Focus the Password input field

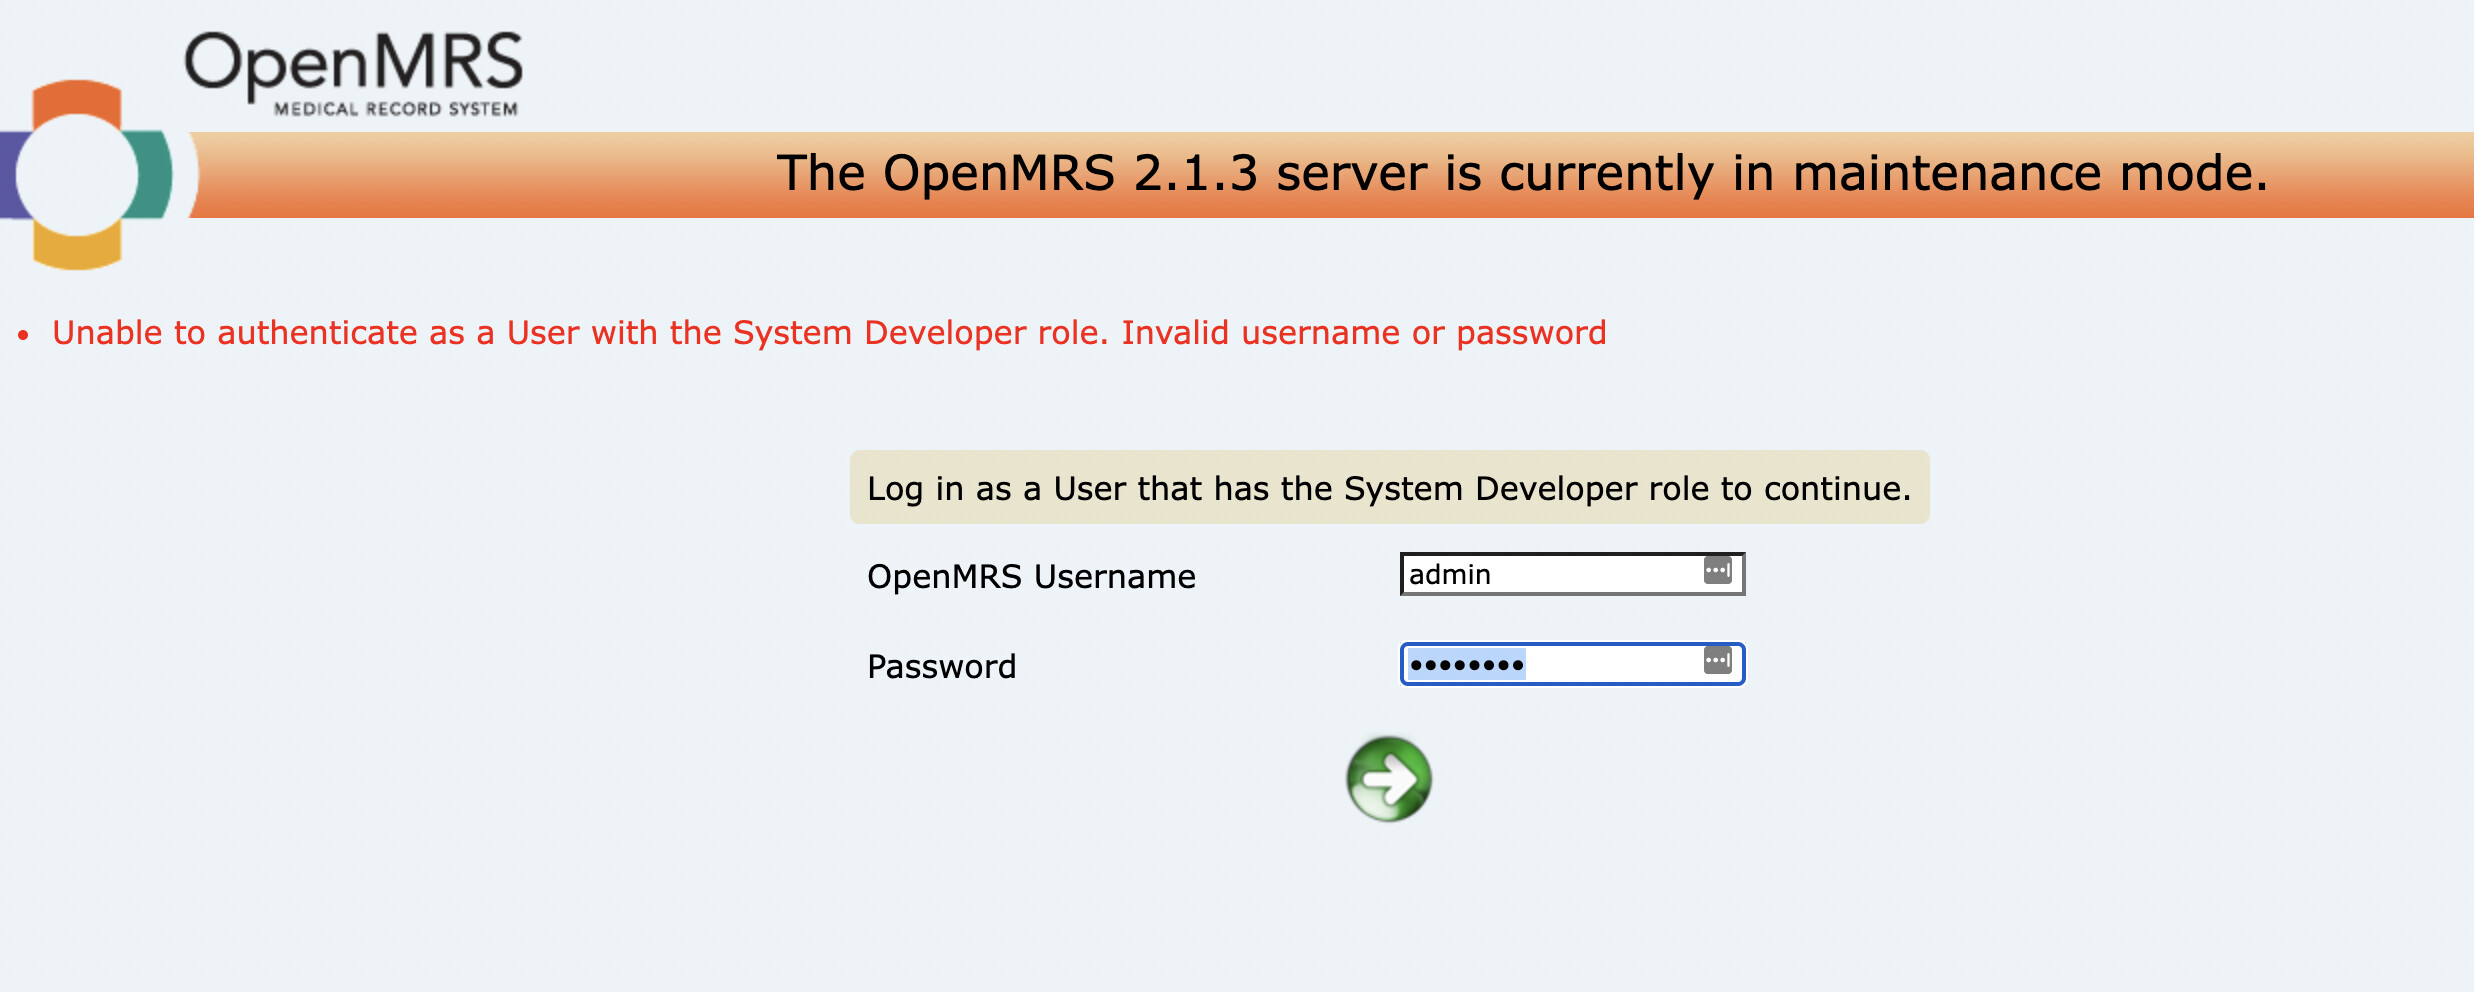pyautogui.click(x=1572, y=664)
